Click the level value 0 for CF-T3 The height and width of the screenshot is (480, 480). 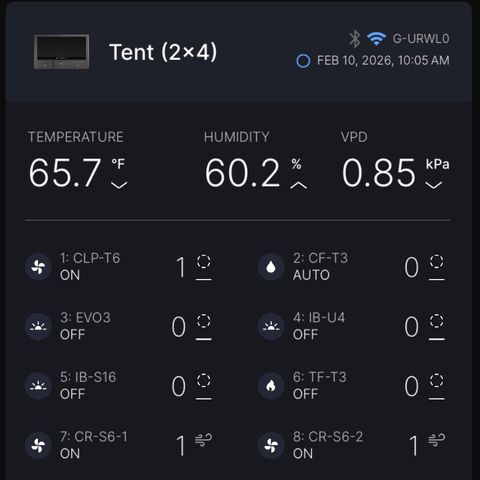pyautogui.click(x=411, y=267)
